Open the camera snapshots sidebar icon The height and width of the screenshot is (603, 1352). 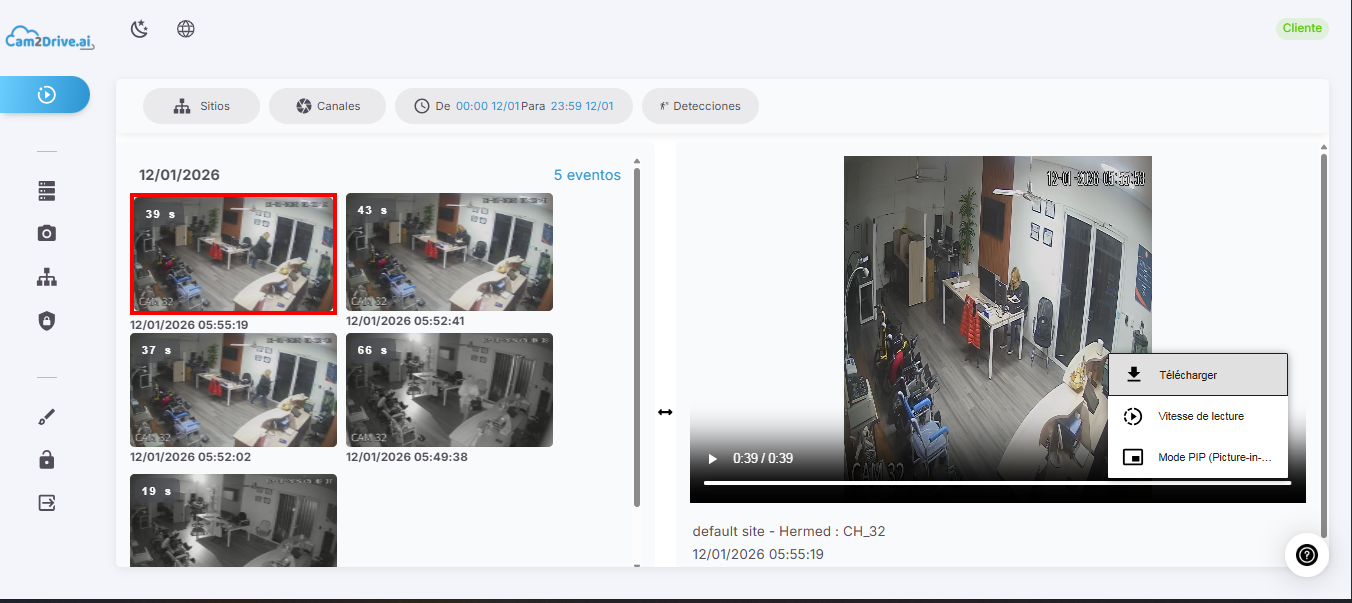pyautogui.click(x=47, y=233)
